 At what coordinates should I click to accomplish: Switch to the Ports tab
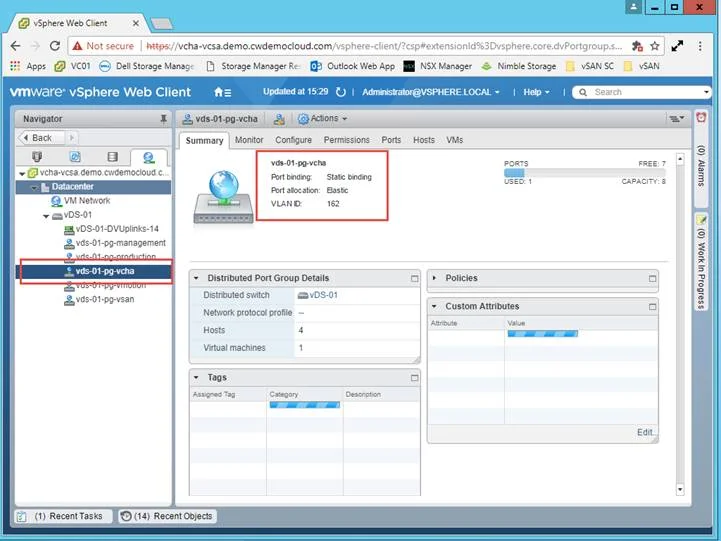(x=391, y=140)
